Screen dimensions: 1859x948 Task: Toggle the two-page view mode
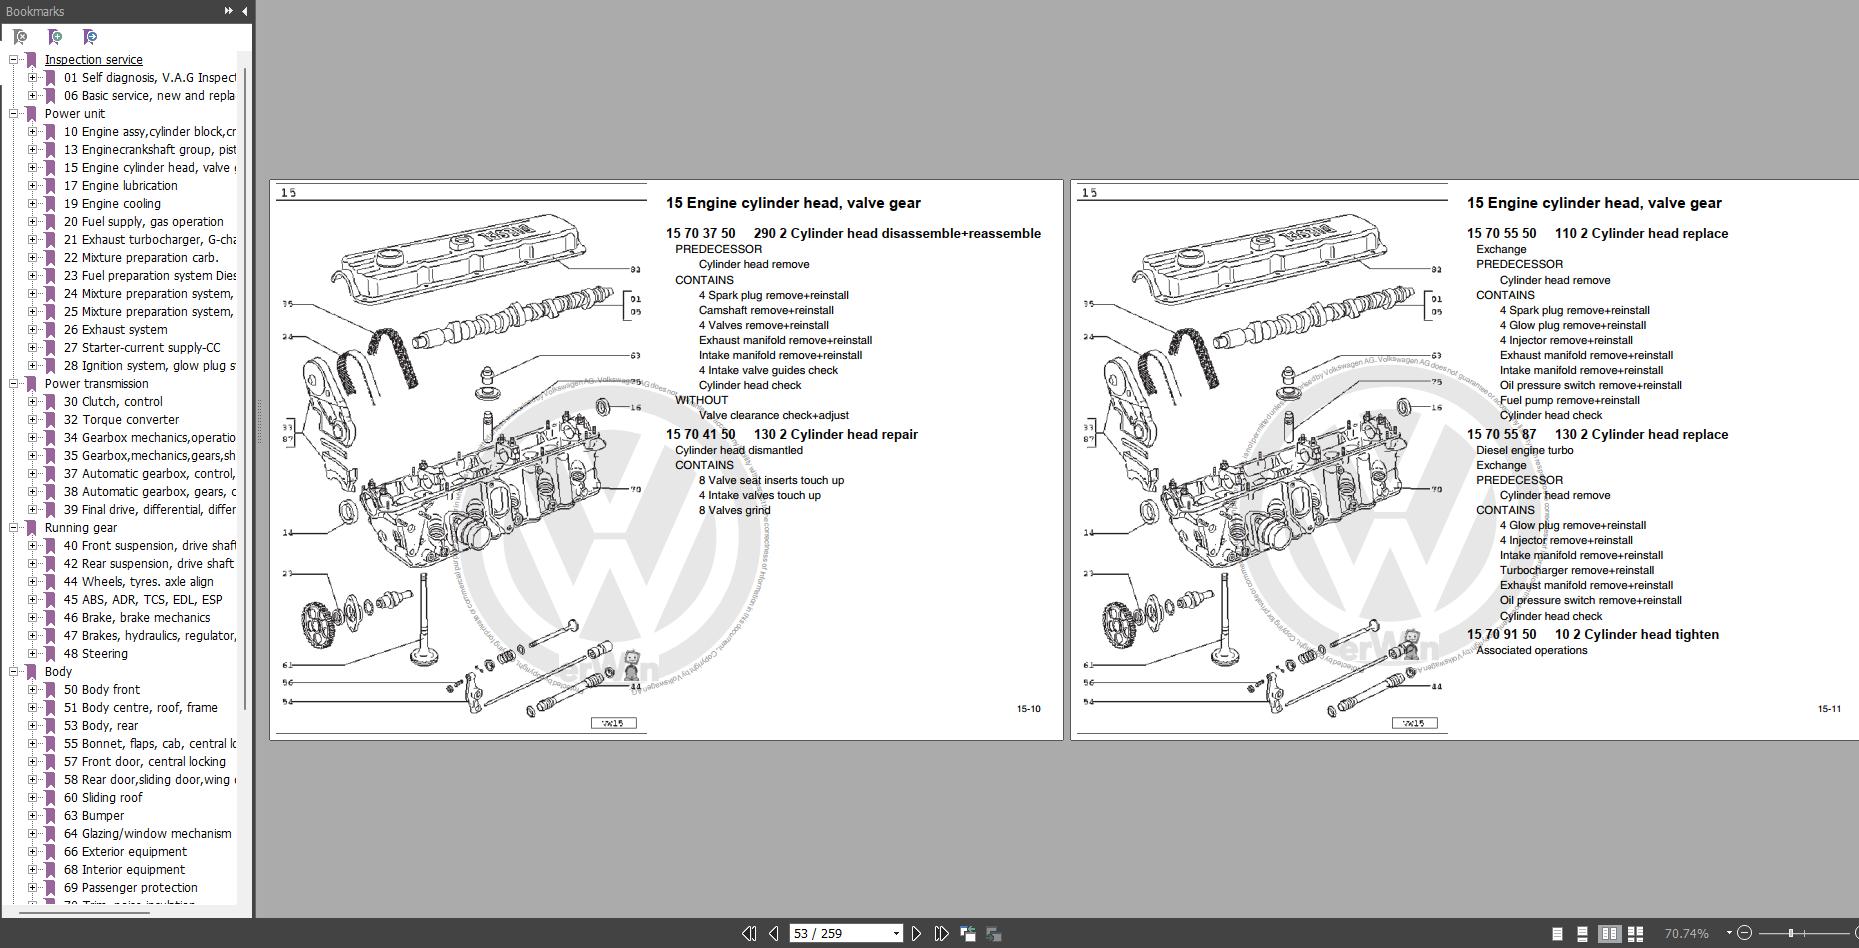pyautogui.click(x=1610, y=933)
